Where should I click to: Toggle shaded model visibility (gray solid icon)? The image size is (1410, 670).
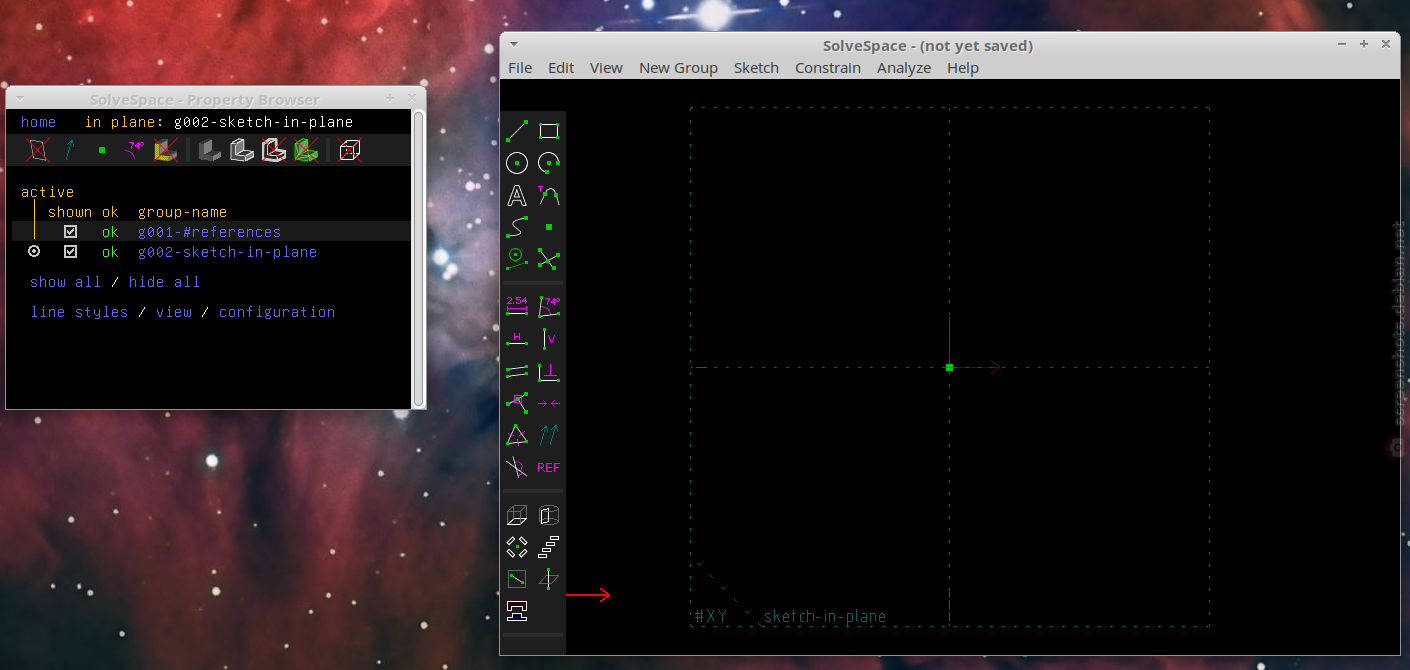click(209, 150)
